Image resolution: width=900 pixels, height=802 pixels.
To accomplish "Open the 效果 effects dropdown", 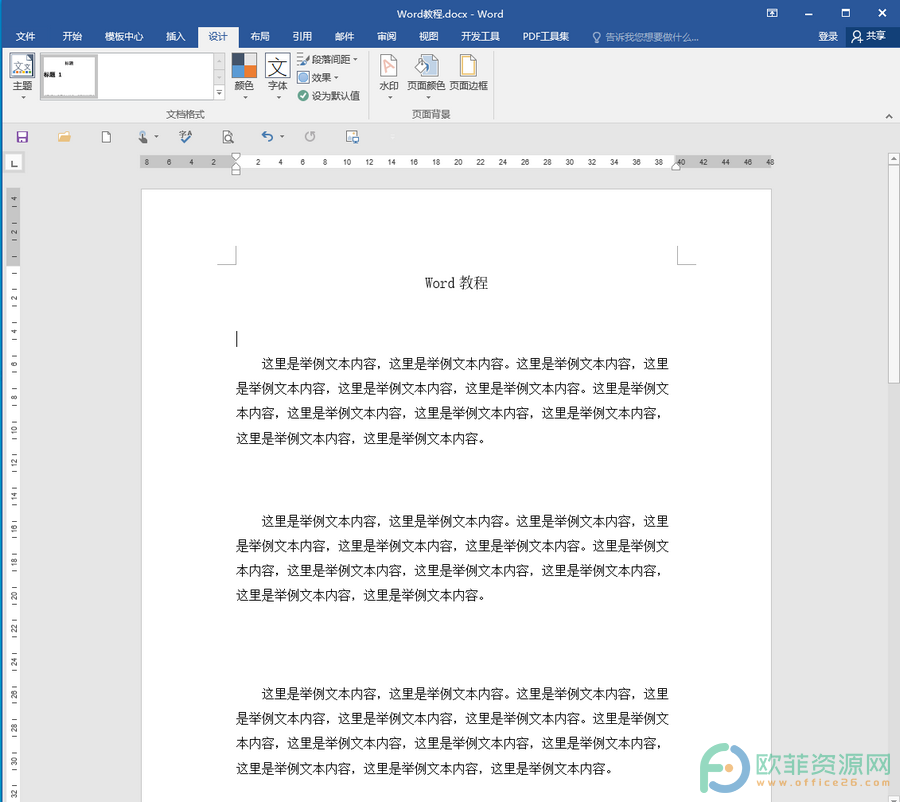I will coord(318,78).
